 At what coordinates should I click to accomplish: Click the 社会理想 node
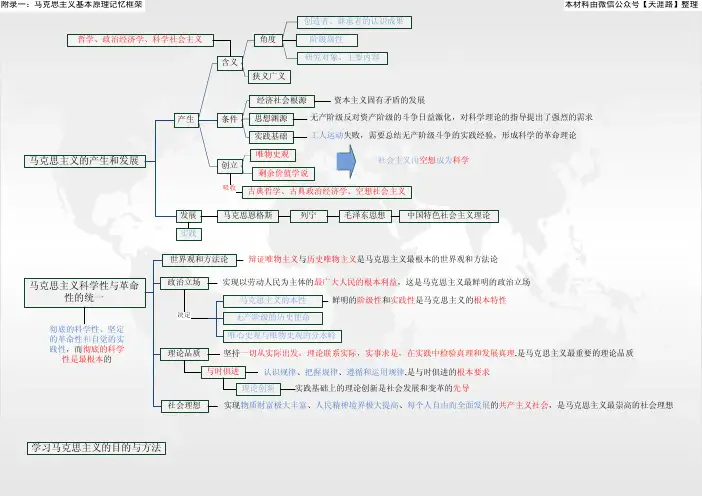coord(185,405)
